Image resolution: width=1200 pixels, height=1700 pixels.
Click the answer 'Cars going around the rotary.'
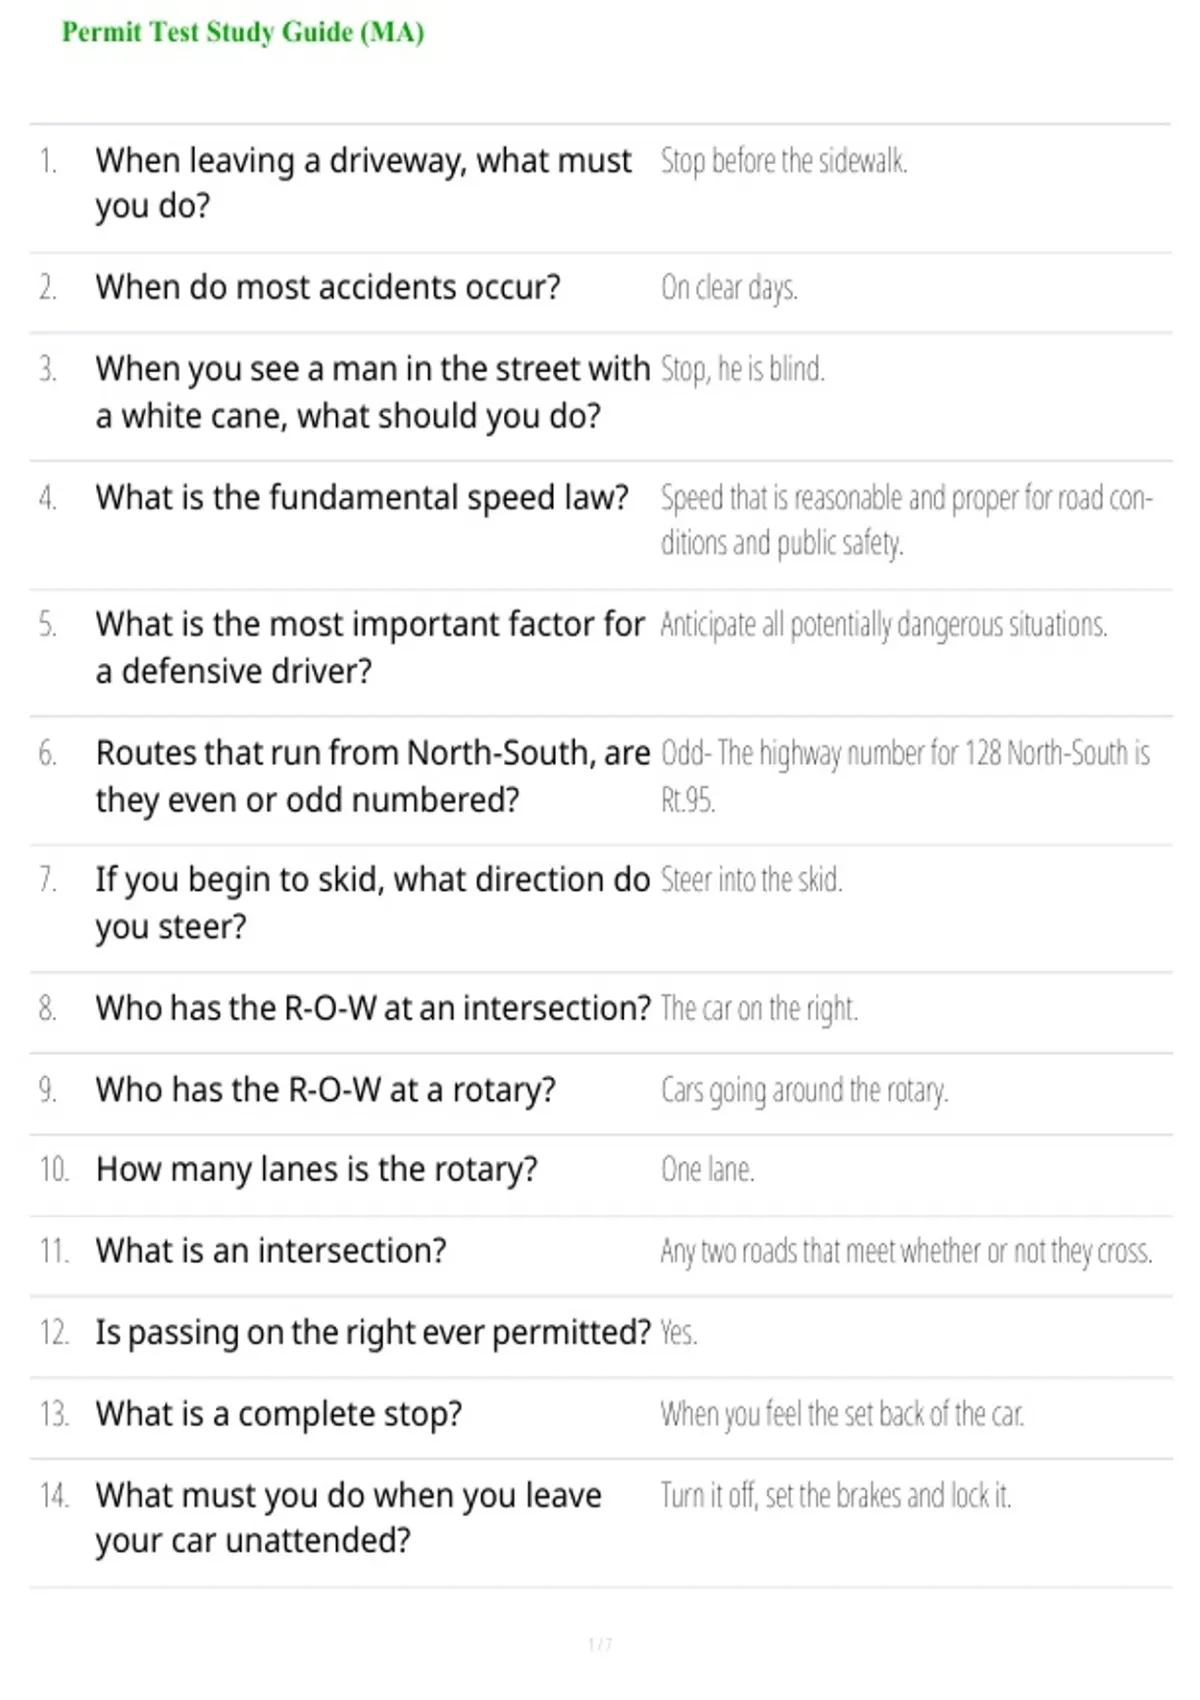coord(804,1090)
